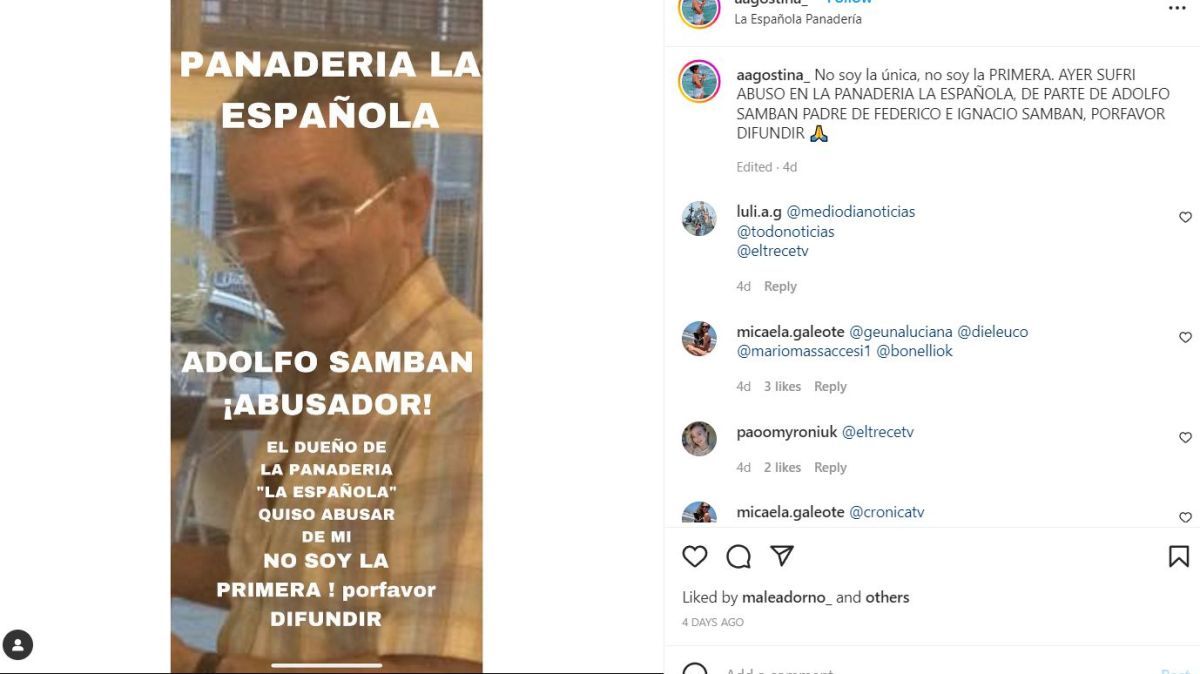View others who liked the post
The image size is (1200, 674).
pyautogui.click(x=887, y=598)
